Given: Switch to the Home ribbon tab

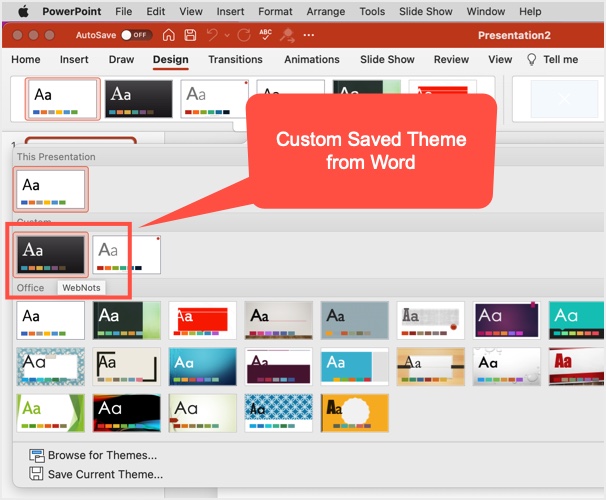Looking at the screenshot, I should tap(26, 60).
